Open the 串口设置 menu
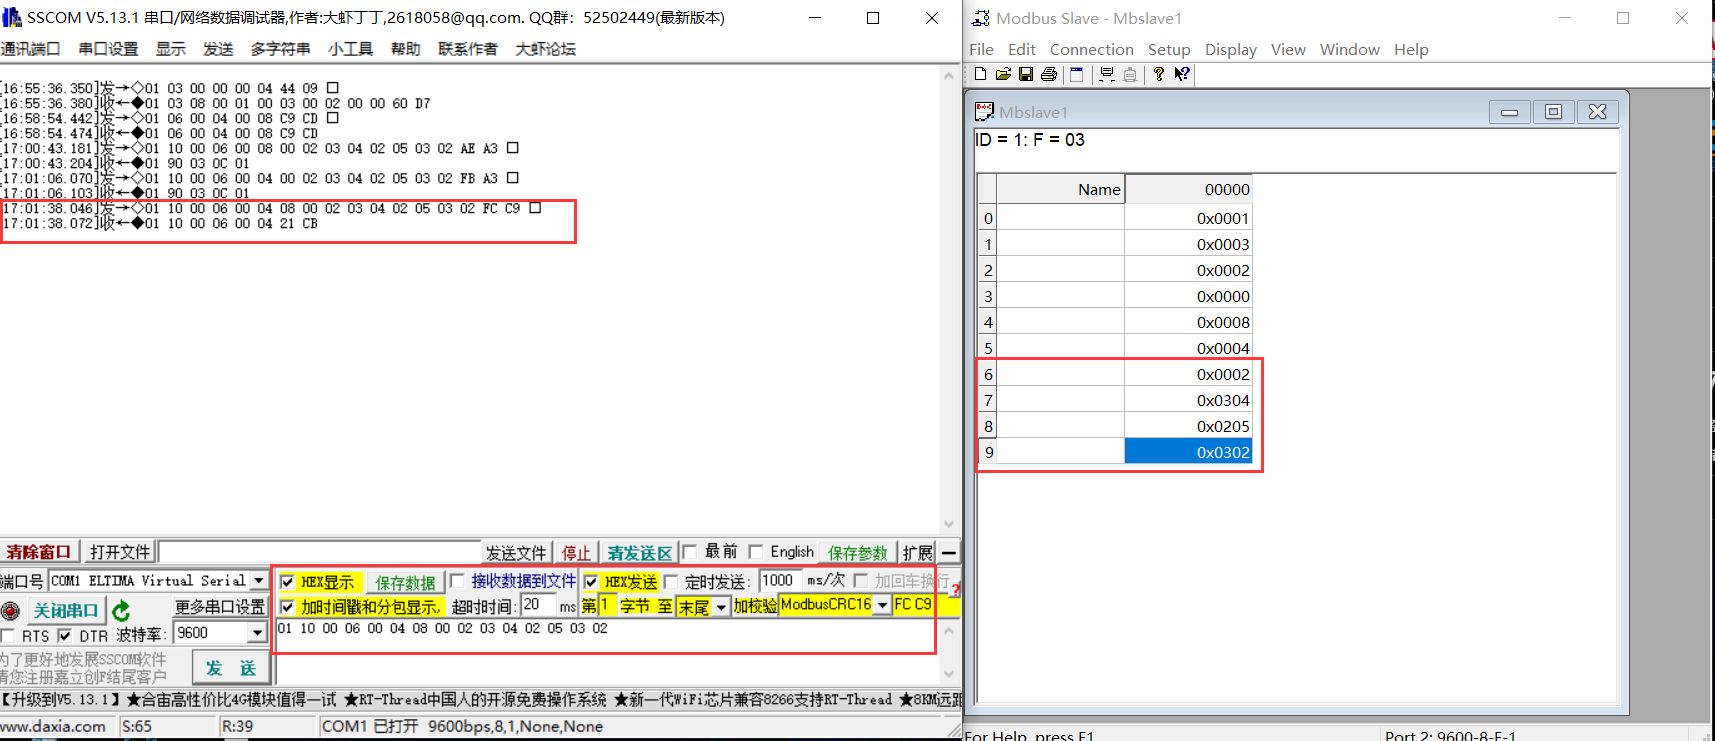Viewport: 1715px width, 741px height. coord(108,49)
